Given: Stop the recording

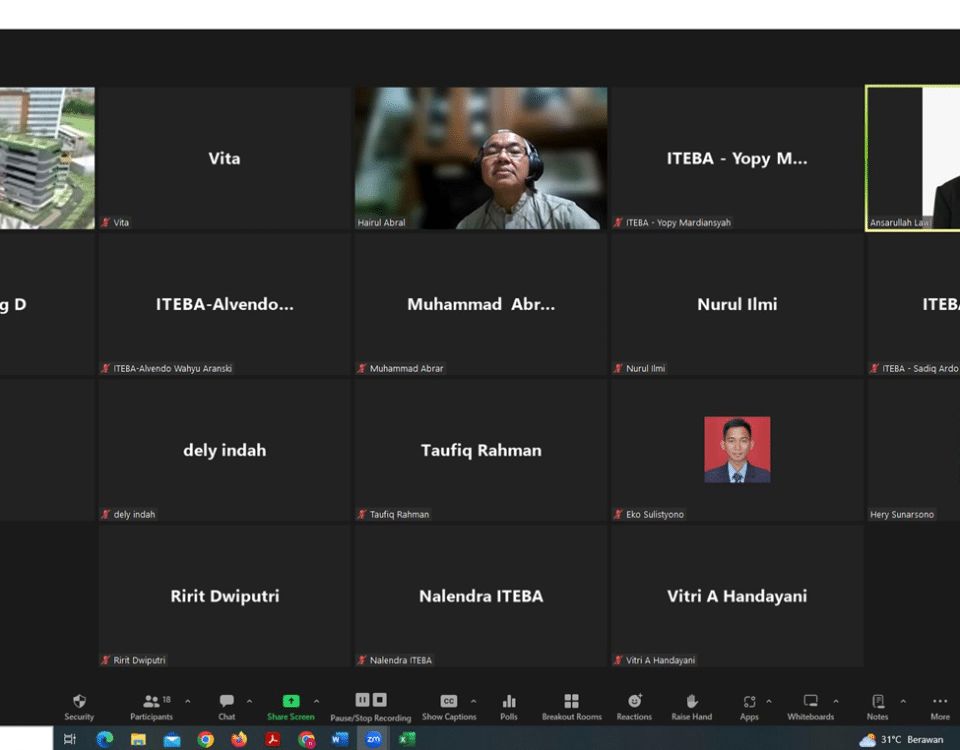Looking at the screenshot, I should pos(380,700).
